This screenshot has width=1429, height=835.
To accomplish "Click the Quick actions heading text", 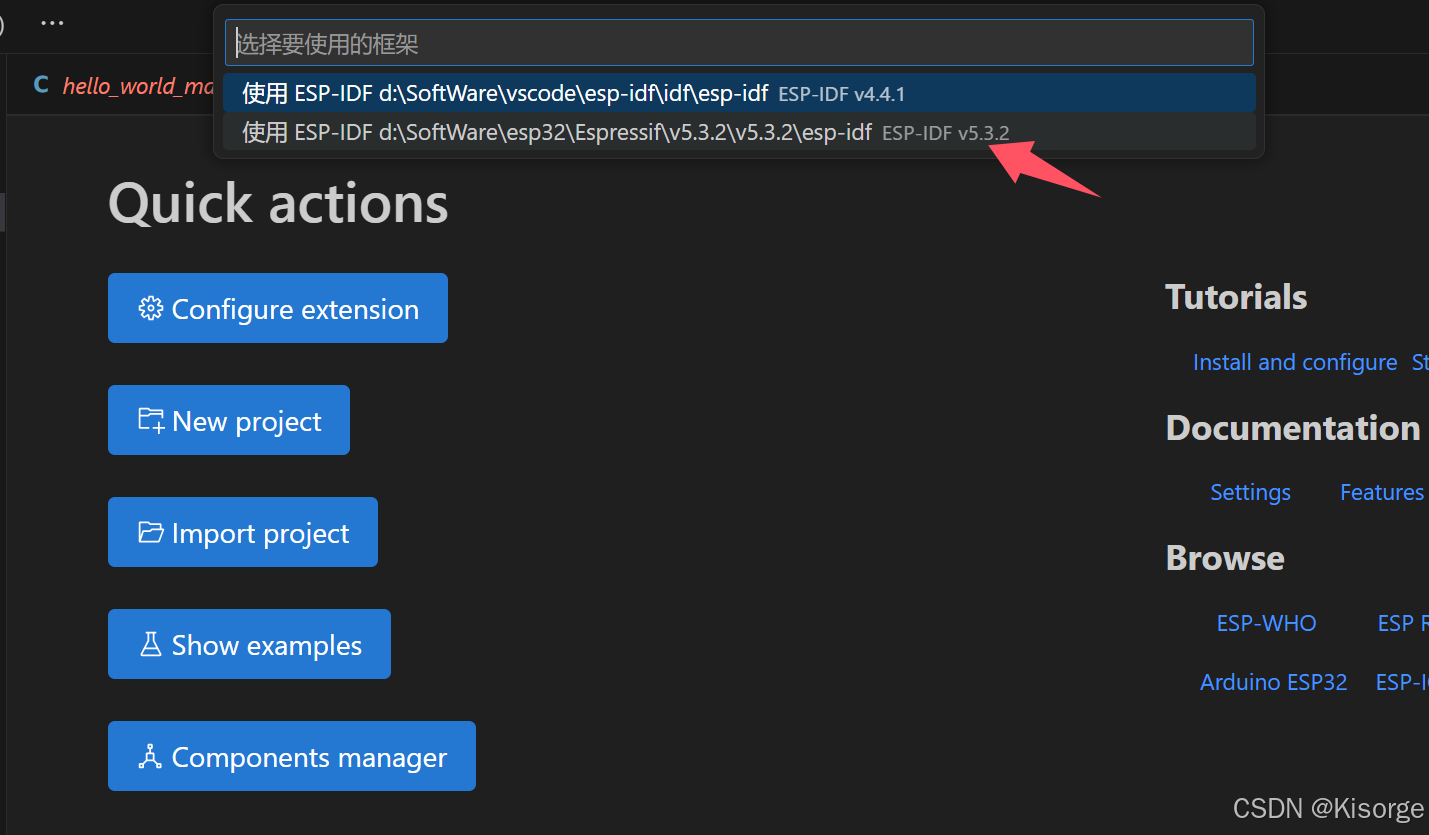I will [x=278, y=203].
